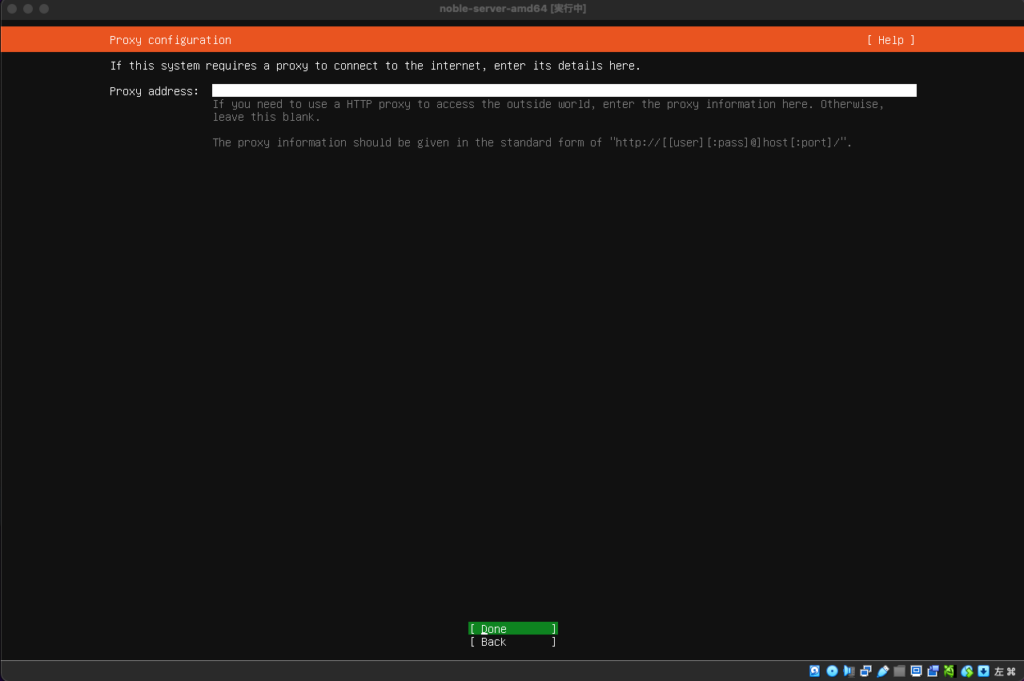Click the Proxy configuration header title
This screenshot has height=681, width=1024.
pyautogui.click(x=170, y=40)
